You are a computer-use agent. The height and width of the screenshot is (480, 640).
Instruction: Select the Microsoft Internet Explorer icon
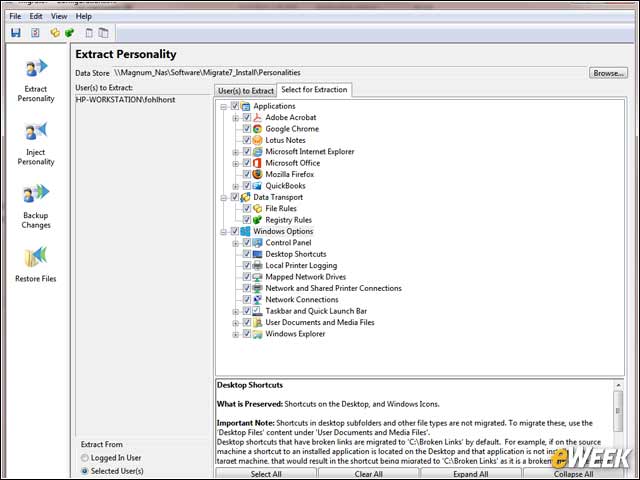pyautogui.click(x=257, y=152)
